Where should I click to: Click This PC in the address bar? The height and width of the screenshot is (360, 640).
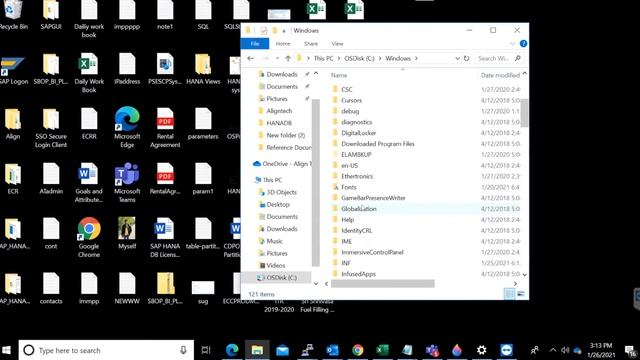coord(323,58)
